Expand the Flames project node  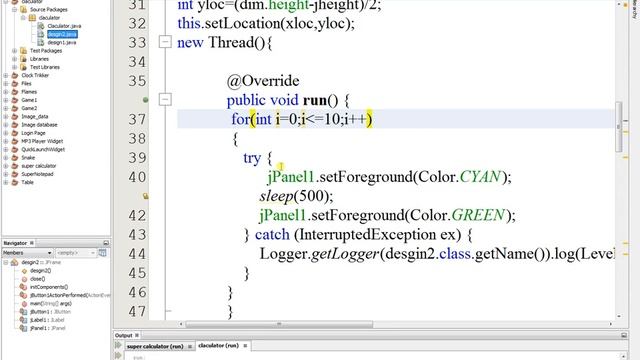(6, 92)
